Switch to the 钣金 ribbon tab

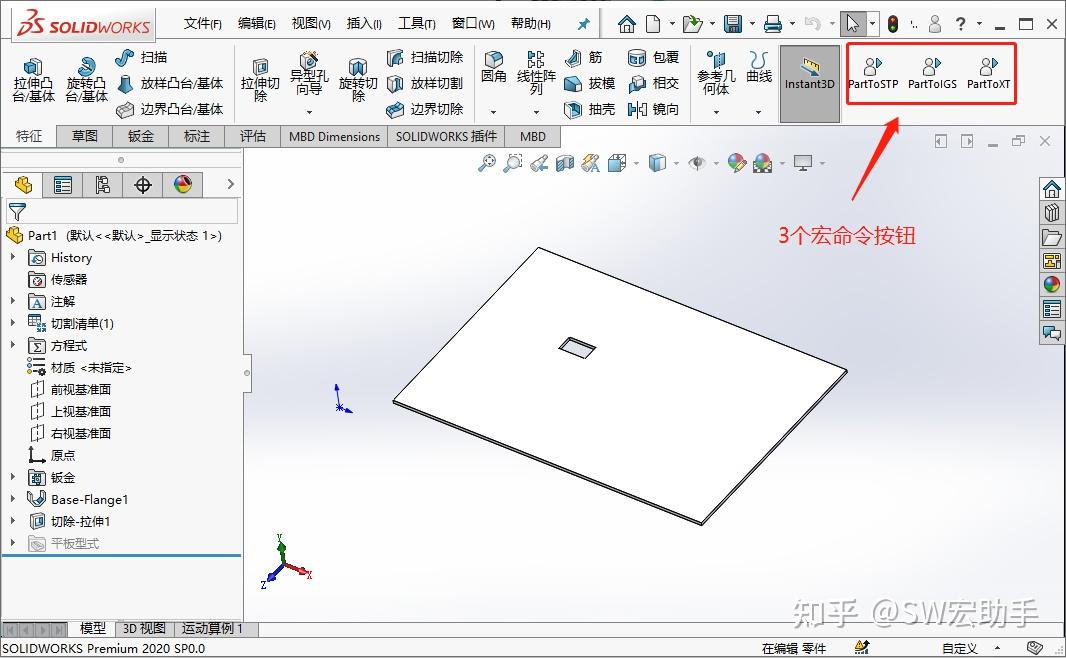[x=140, y=136]
